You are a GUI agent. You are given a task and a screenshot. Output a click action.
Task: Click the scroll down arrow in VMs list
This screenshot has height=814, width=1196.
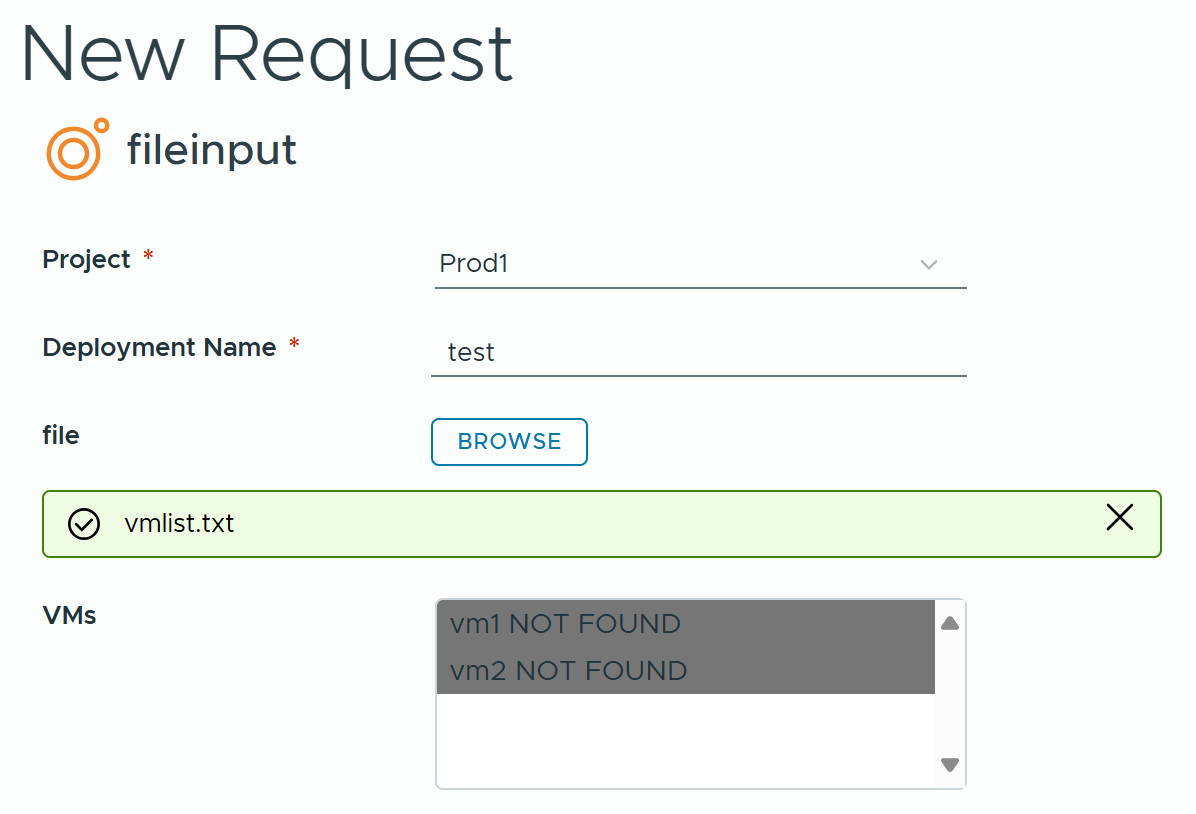click(950, 765)
